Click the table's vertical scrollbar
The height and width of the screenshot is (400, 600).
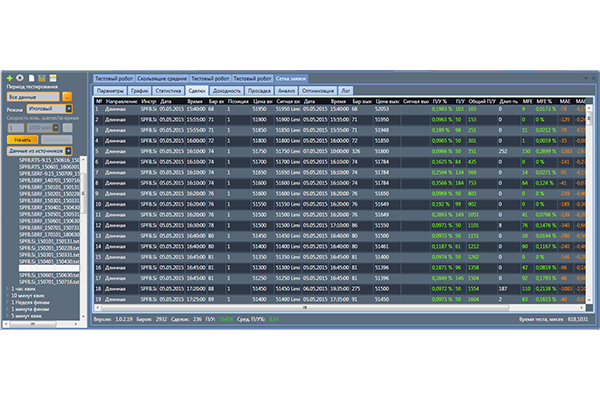point(590,200)
